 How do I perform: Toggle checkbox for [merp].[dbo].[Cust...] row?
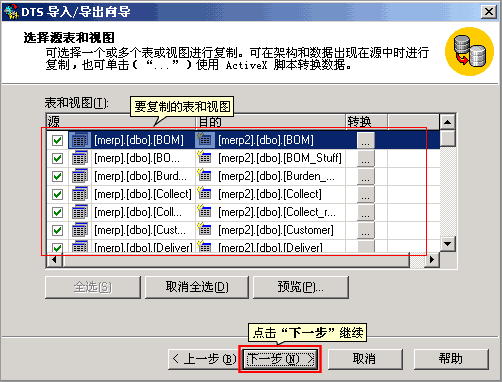coord(57,230)
